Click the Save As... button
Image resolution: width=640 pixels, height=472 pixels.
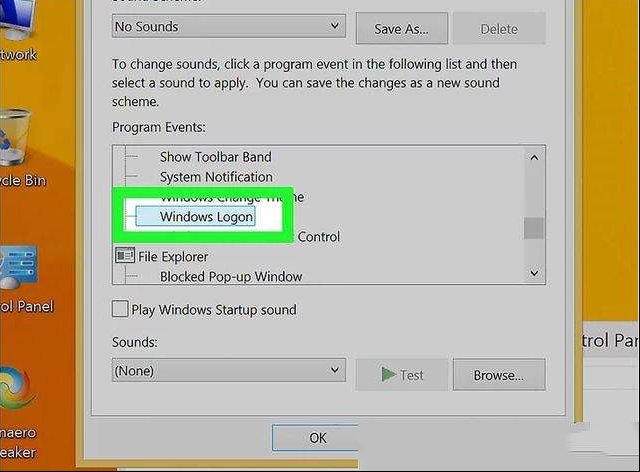tap(402, 29)
